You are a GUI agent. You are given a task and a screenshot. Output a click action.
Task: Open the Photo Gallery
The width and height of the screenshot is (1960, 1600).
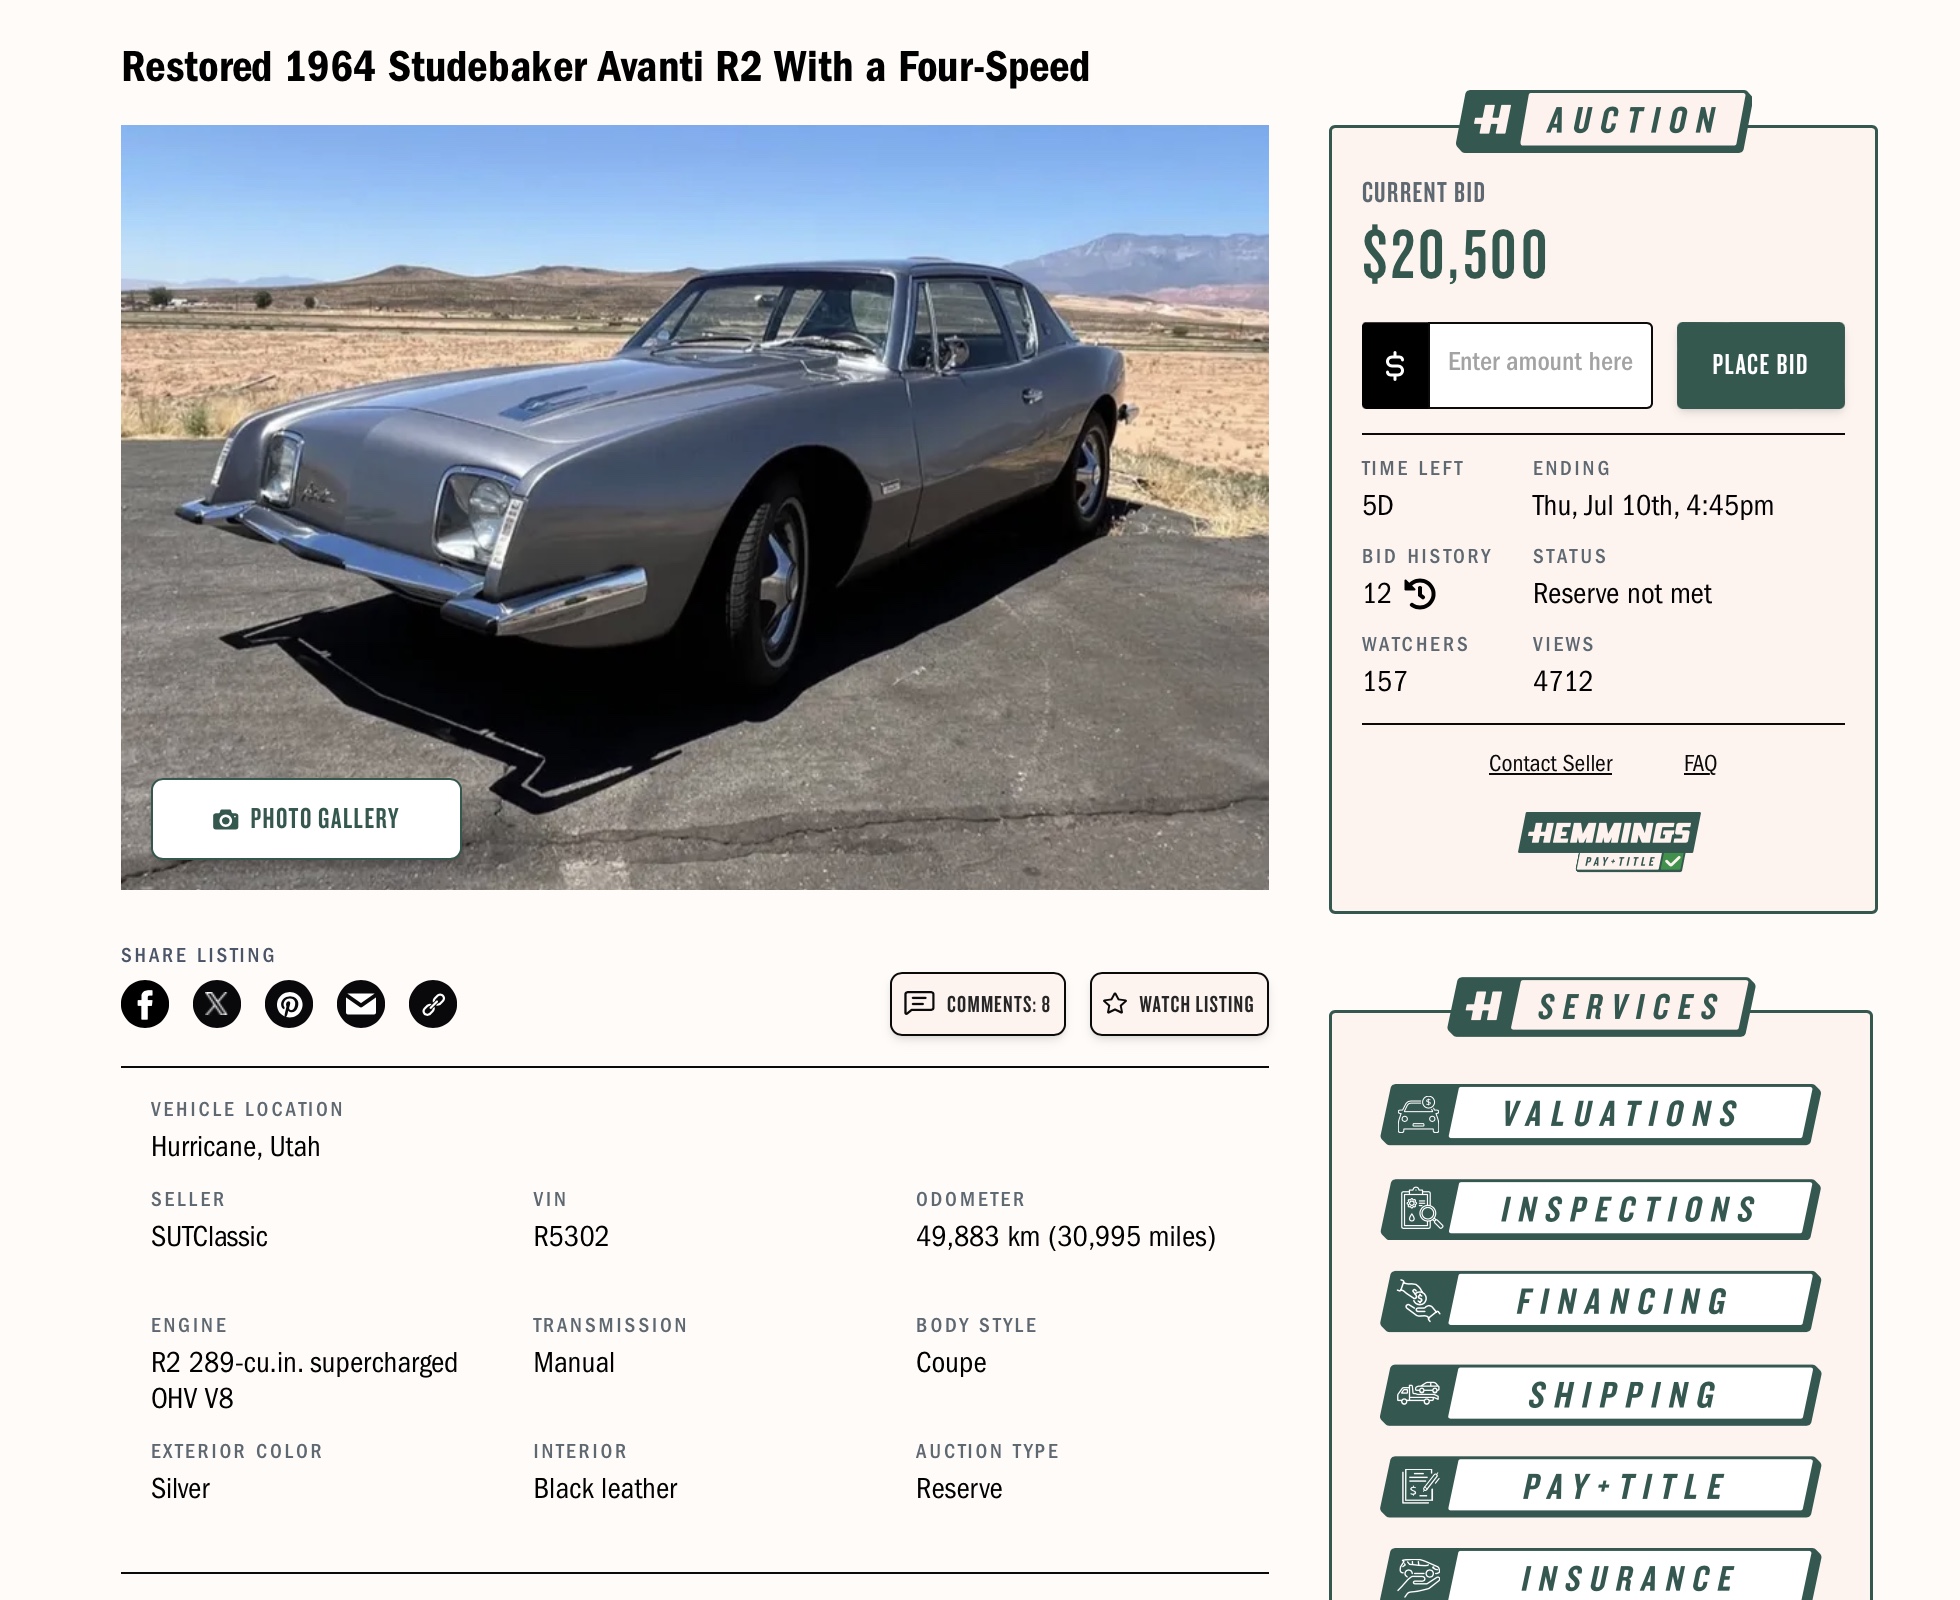(x=306, y=819)
